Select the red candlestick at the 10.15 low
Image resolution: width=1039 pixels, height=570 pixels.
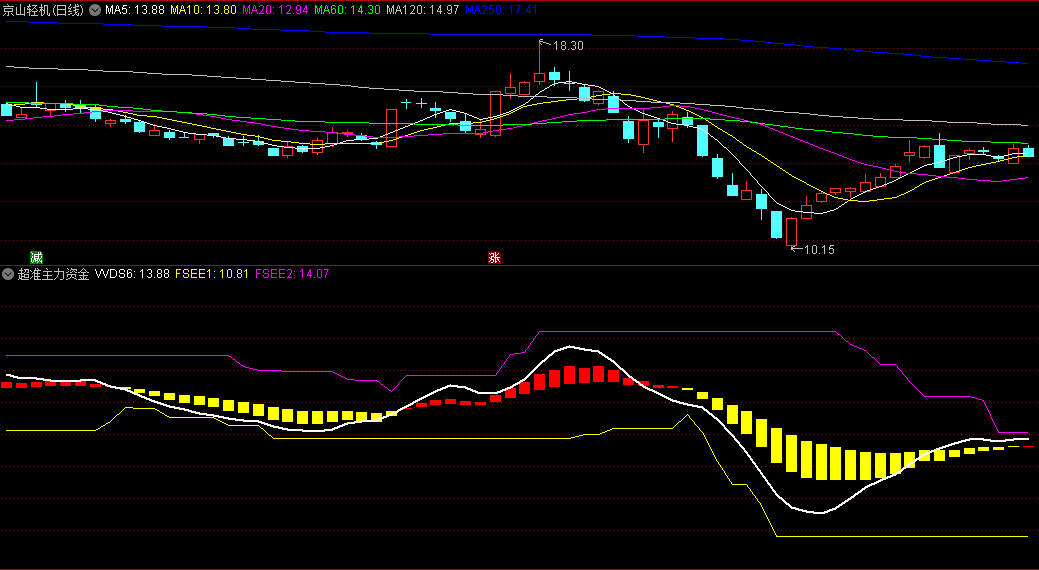tap(791, 232)
